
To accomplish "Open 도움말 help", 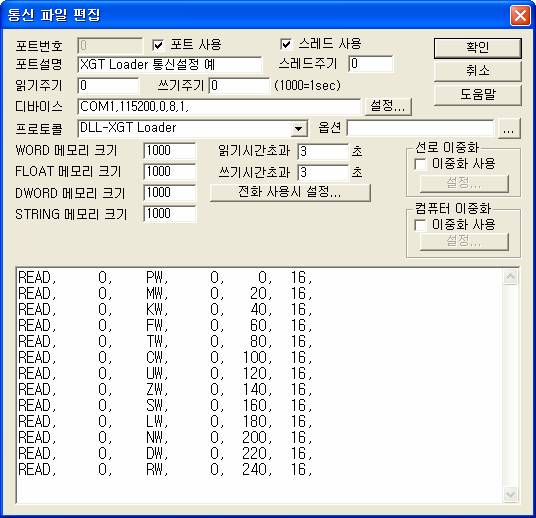I will [x=478, y=94].
